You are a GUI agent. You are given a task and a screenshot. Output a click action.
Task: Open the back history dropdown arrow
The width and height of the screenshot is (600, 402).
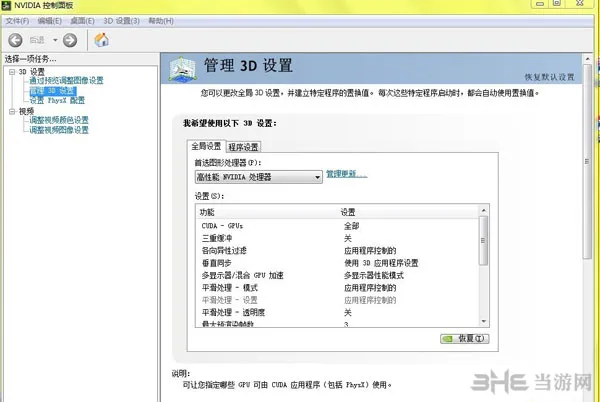pyautogui.click(x=55, y=40)
